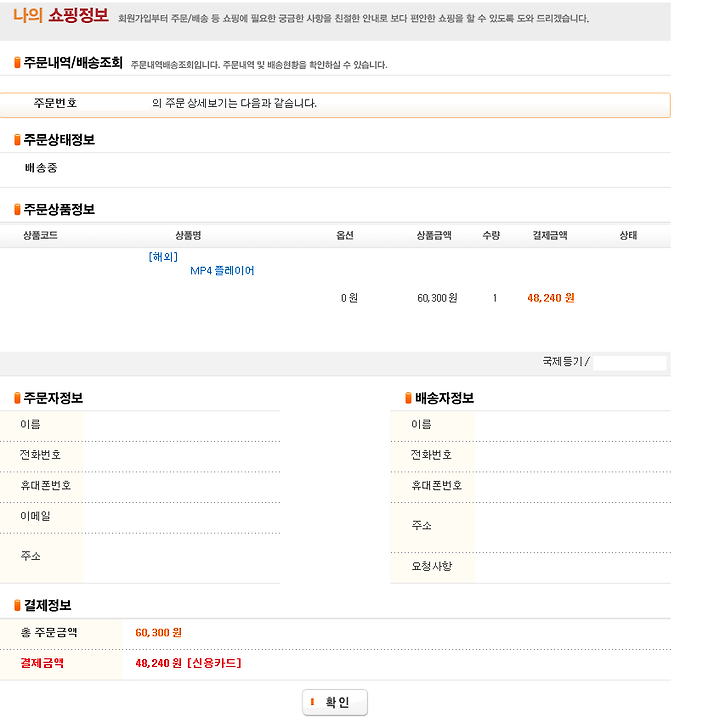Image resolution: width=720 pixels, height=723 pixels.
Task: Click the 상태 column header
Action: pos(628,236)
